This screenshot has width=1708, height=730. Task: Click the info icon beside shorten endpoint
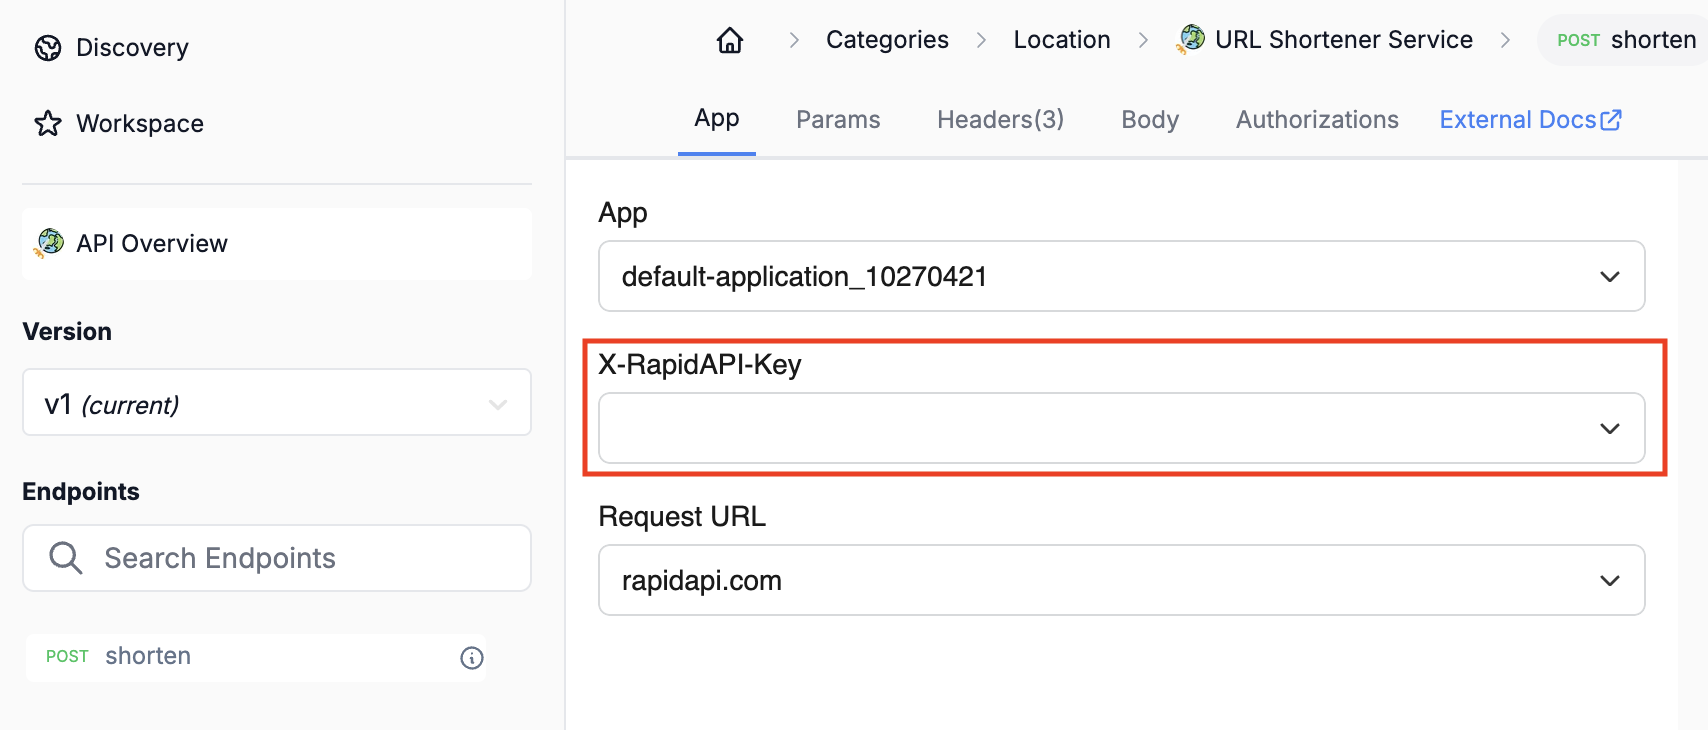(x=472, y=657)
